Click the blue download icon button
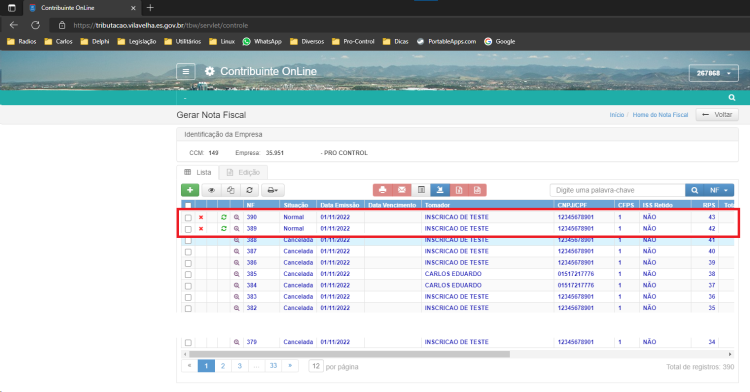The width and height of the screenshot is (750, 392). 440,190
